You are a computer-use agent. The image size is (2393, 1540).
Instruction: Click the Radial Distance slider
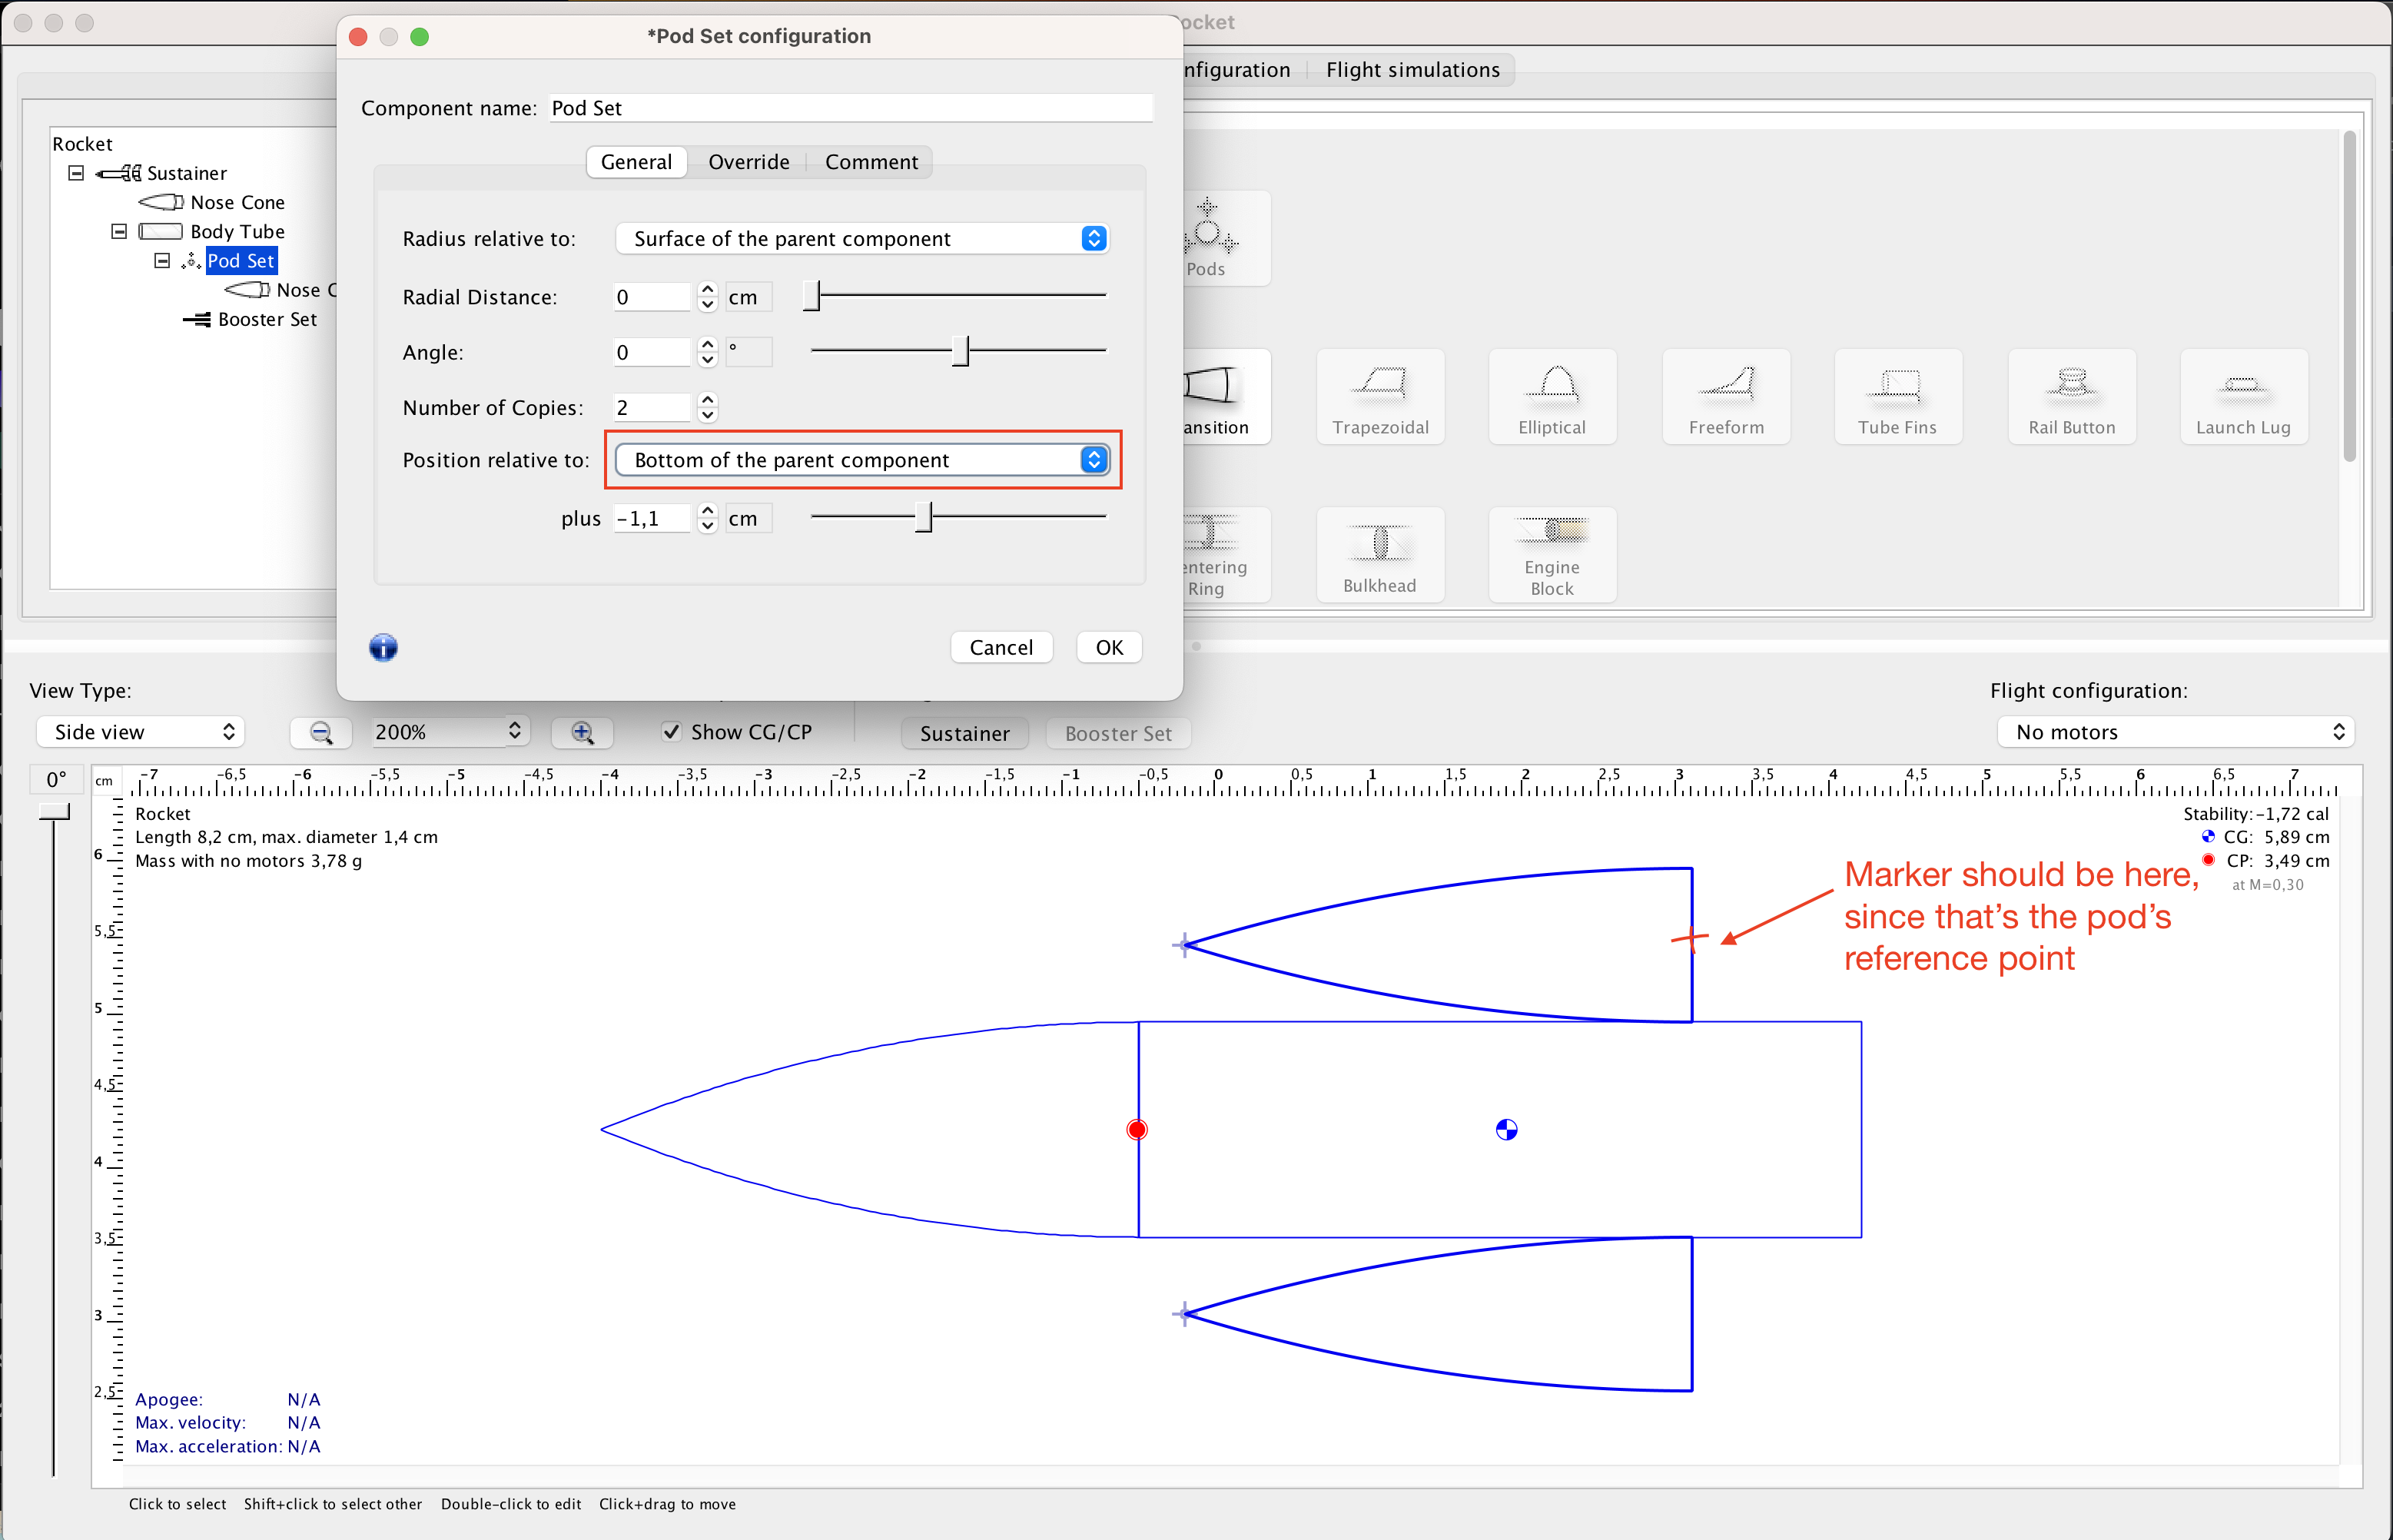pyautogui.click(x=958, y=296)
